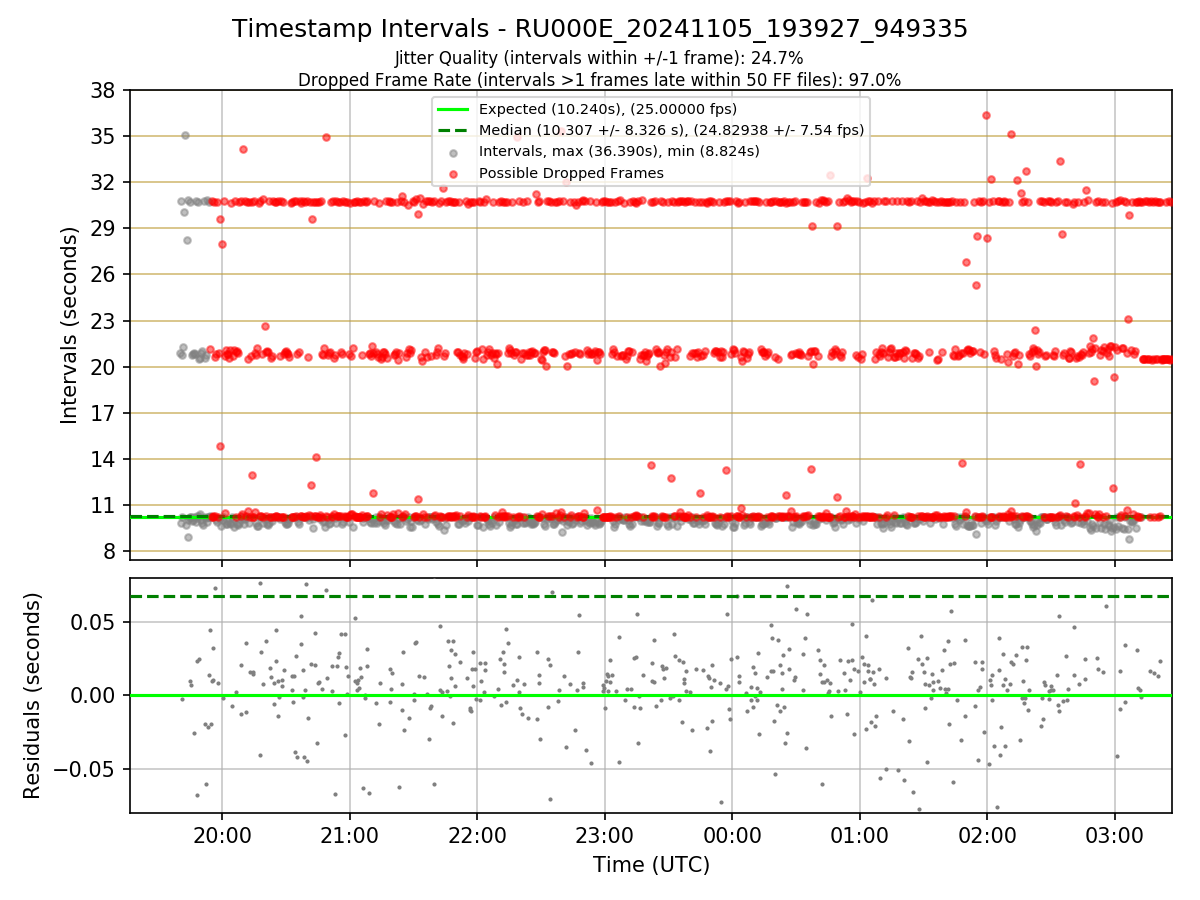Viewport: 1200px width, 900px height.
Task: Click the x-axis tick label "01:00"
Action: (x=860, y=835)
